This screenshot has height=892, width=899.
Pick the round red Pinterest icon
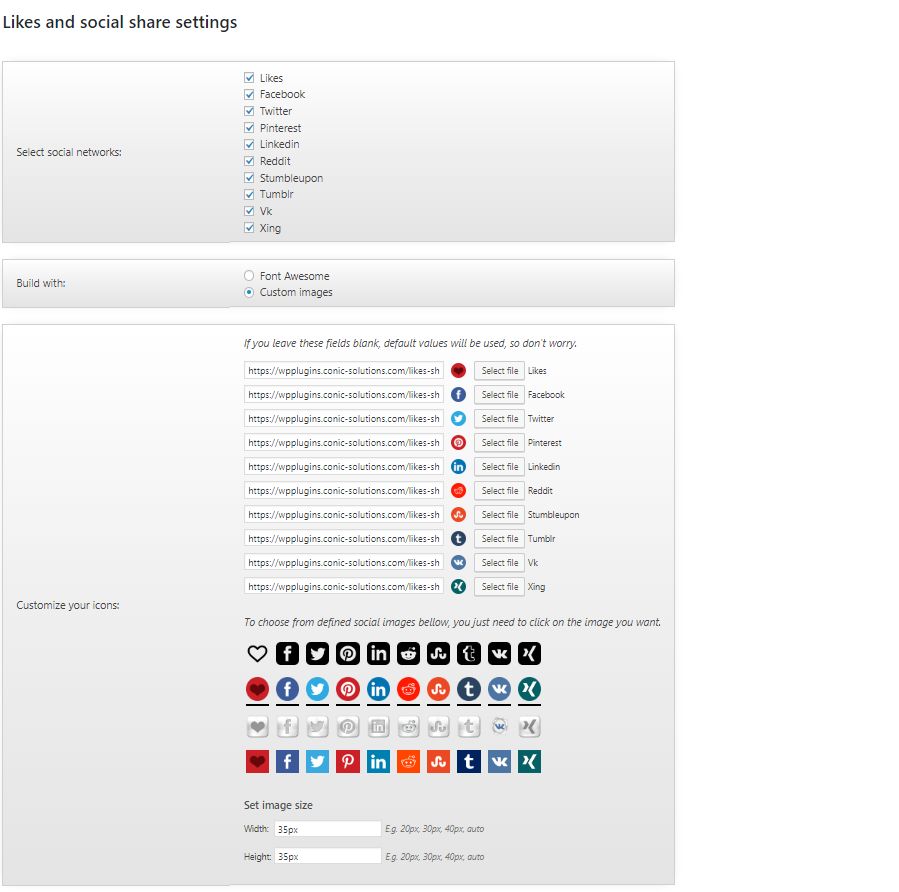tap(347, 689)
